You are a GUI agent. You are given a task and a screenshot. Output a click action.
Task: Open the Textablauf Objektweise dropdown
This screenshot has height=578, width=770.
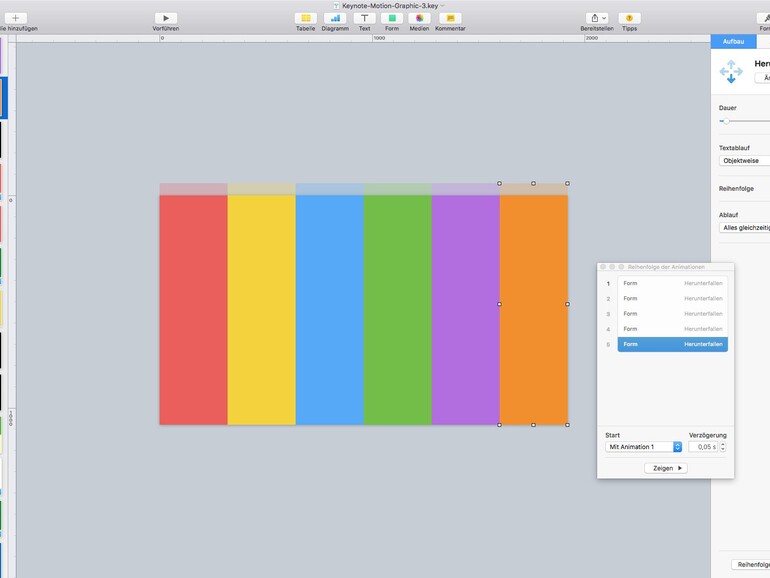point(744,161)
